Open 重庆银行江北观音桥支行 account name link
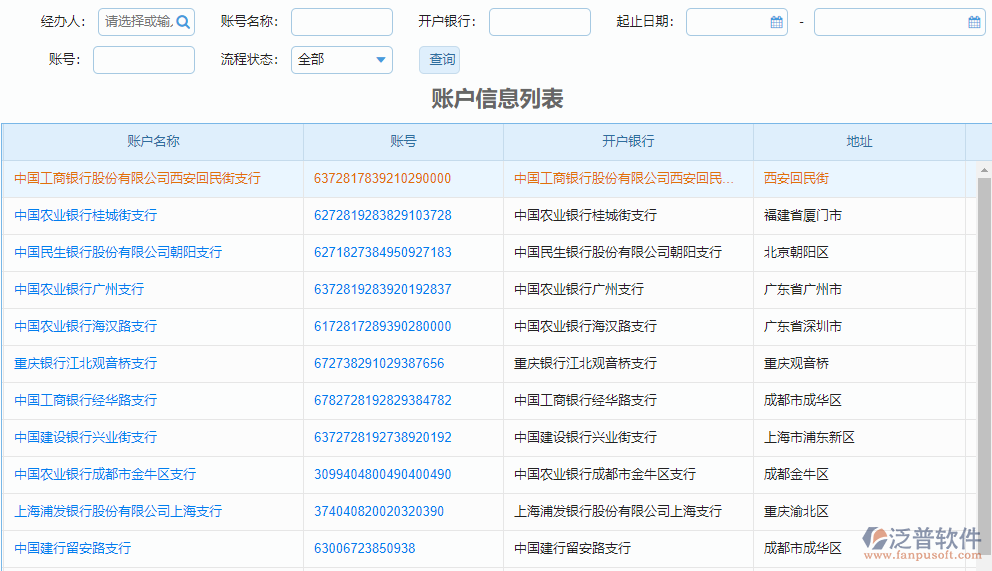This screenshot has height=571, width=992. coord(85,363)
